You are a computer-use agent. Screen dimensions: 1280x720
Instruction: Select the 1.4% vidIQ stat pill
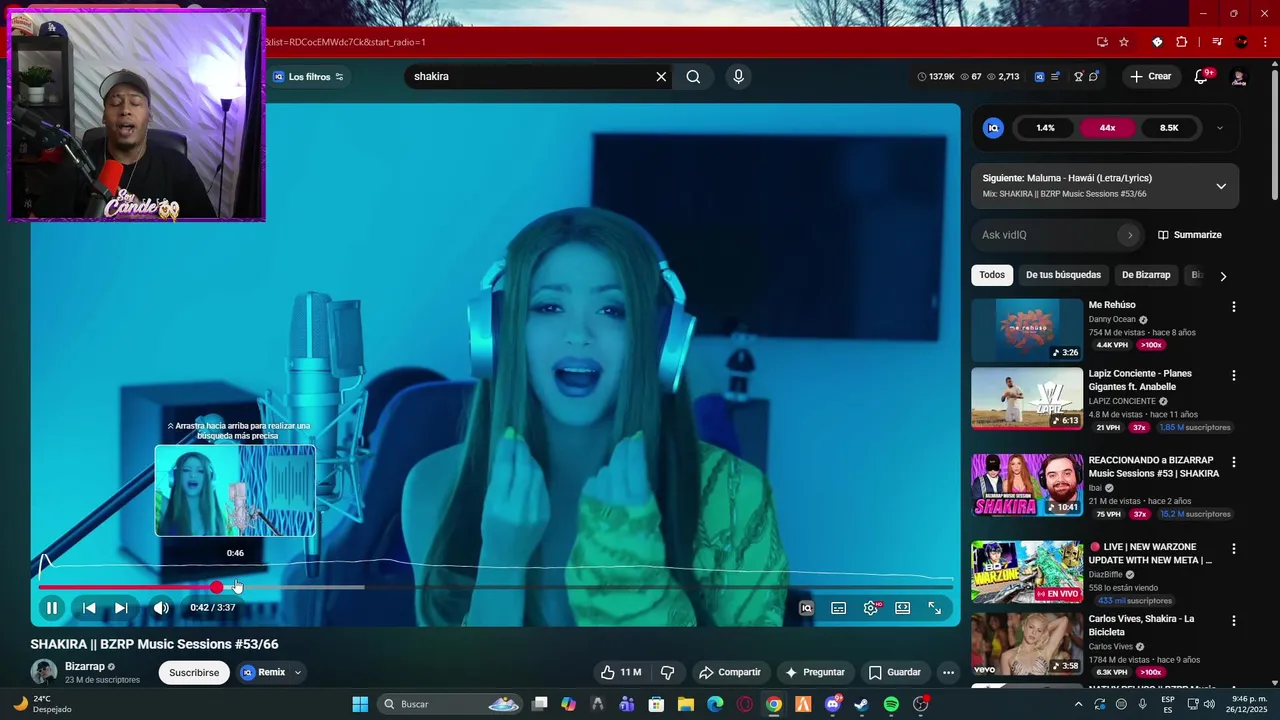tap(1045, 128)
